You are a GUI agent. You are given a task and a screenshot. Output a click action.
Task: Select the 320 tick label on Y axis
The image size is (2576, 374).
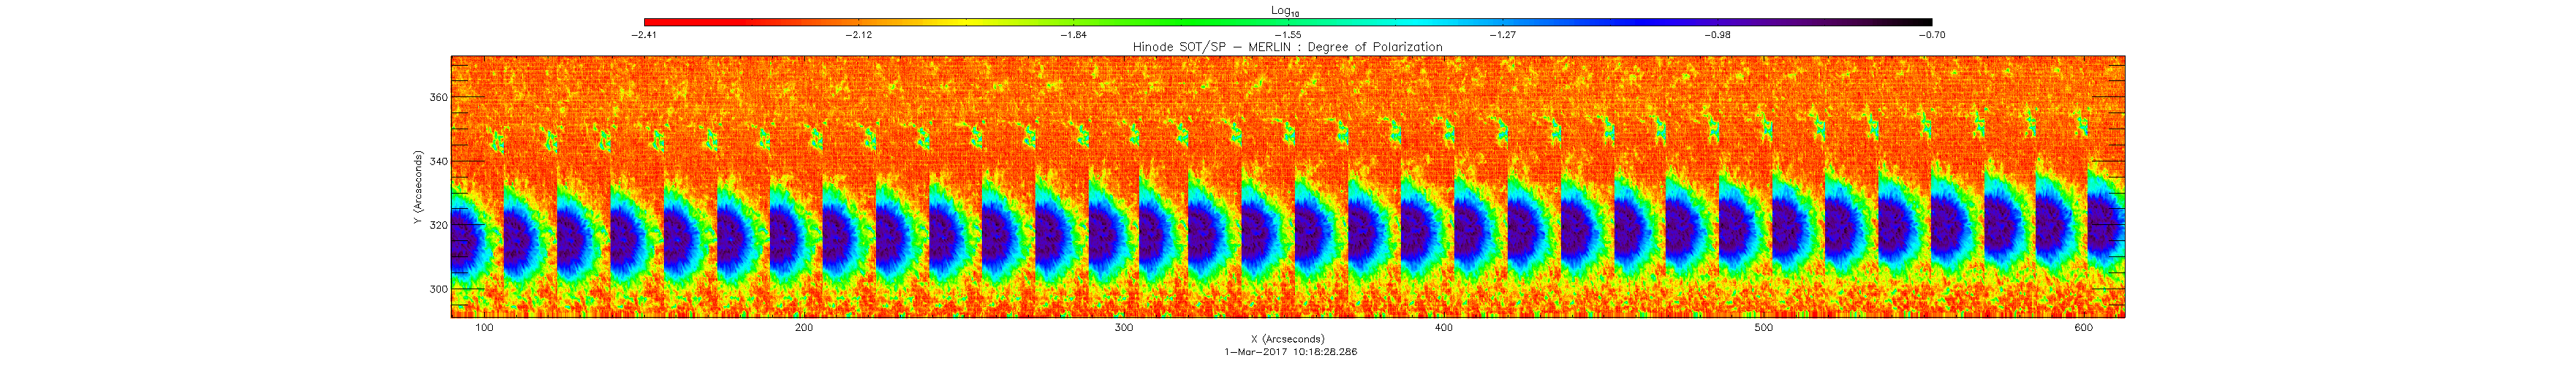click(x=438, y=226)
